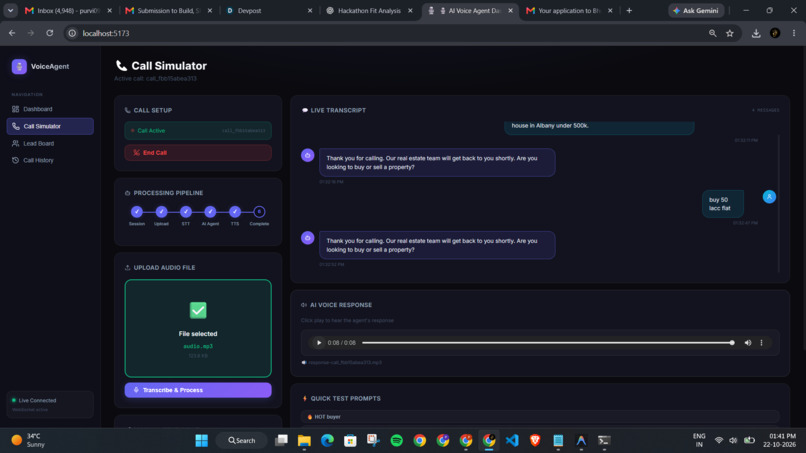Open the tab search dropdown

(10, 10)
